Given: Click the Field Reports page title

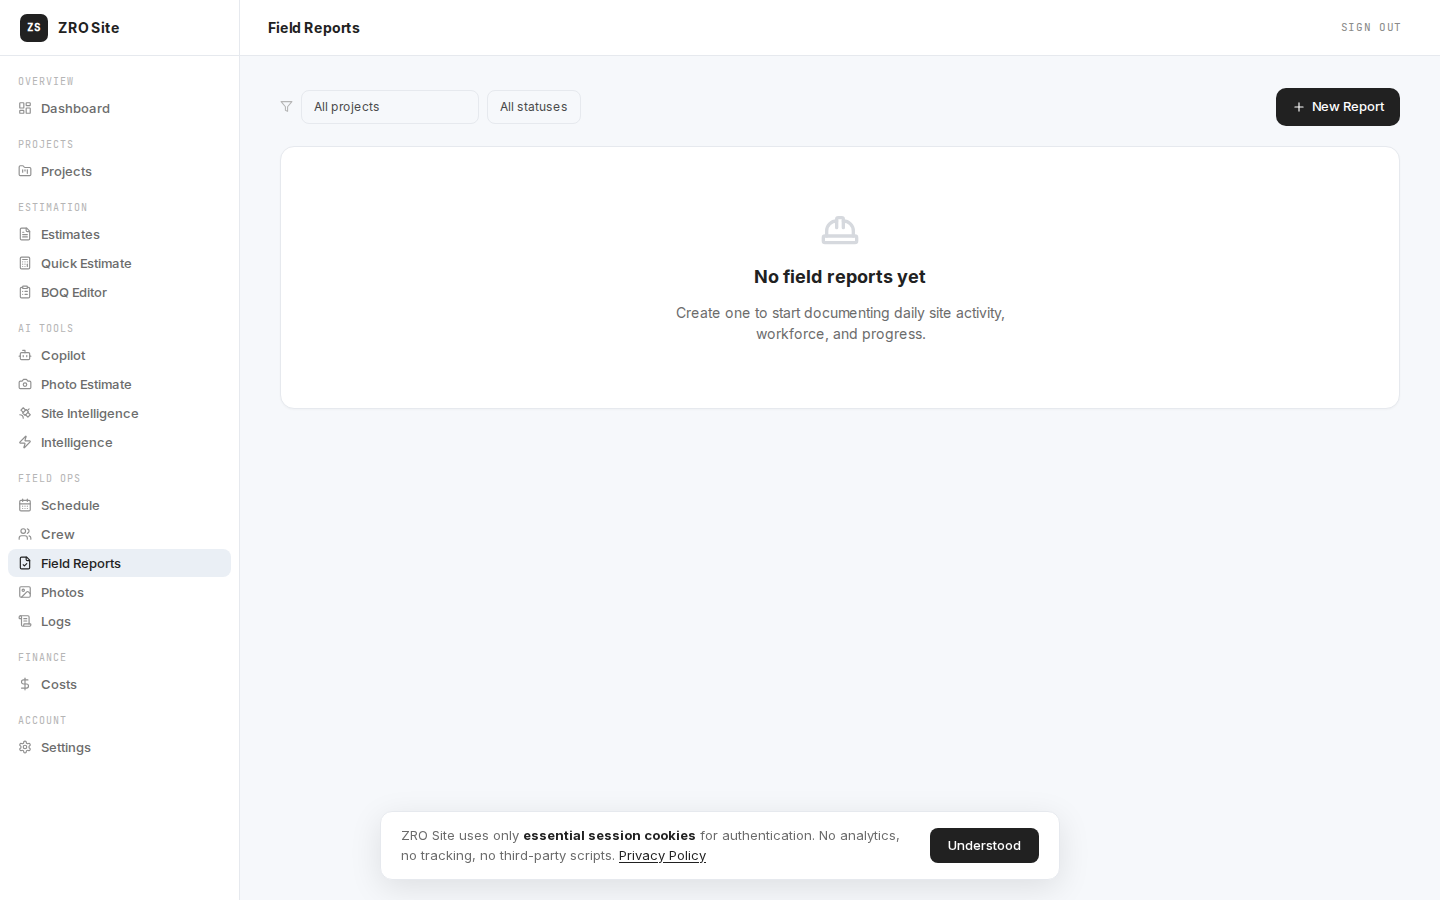Looking at the screenshot, I should (x=314, y=28).
